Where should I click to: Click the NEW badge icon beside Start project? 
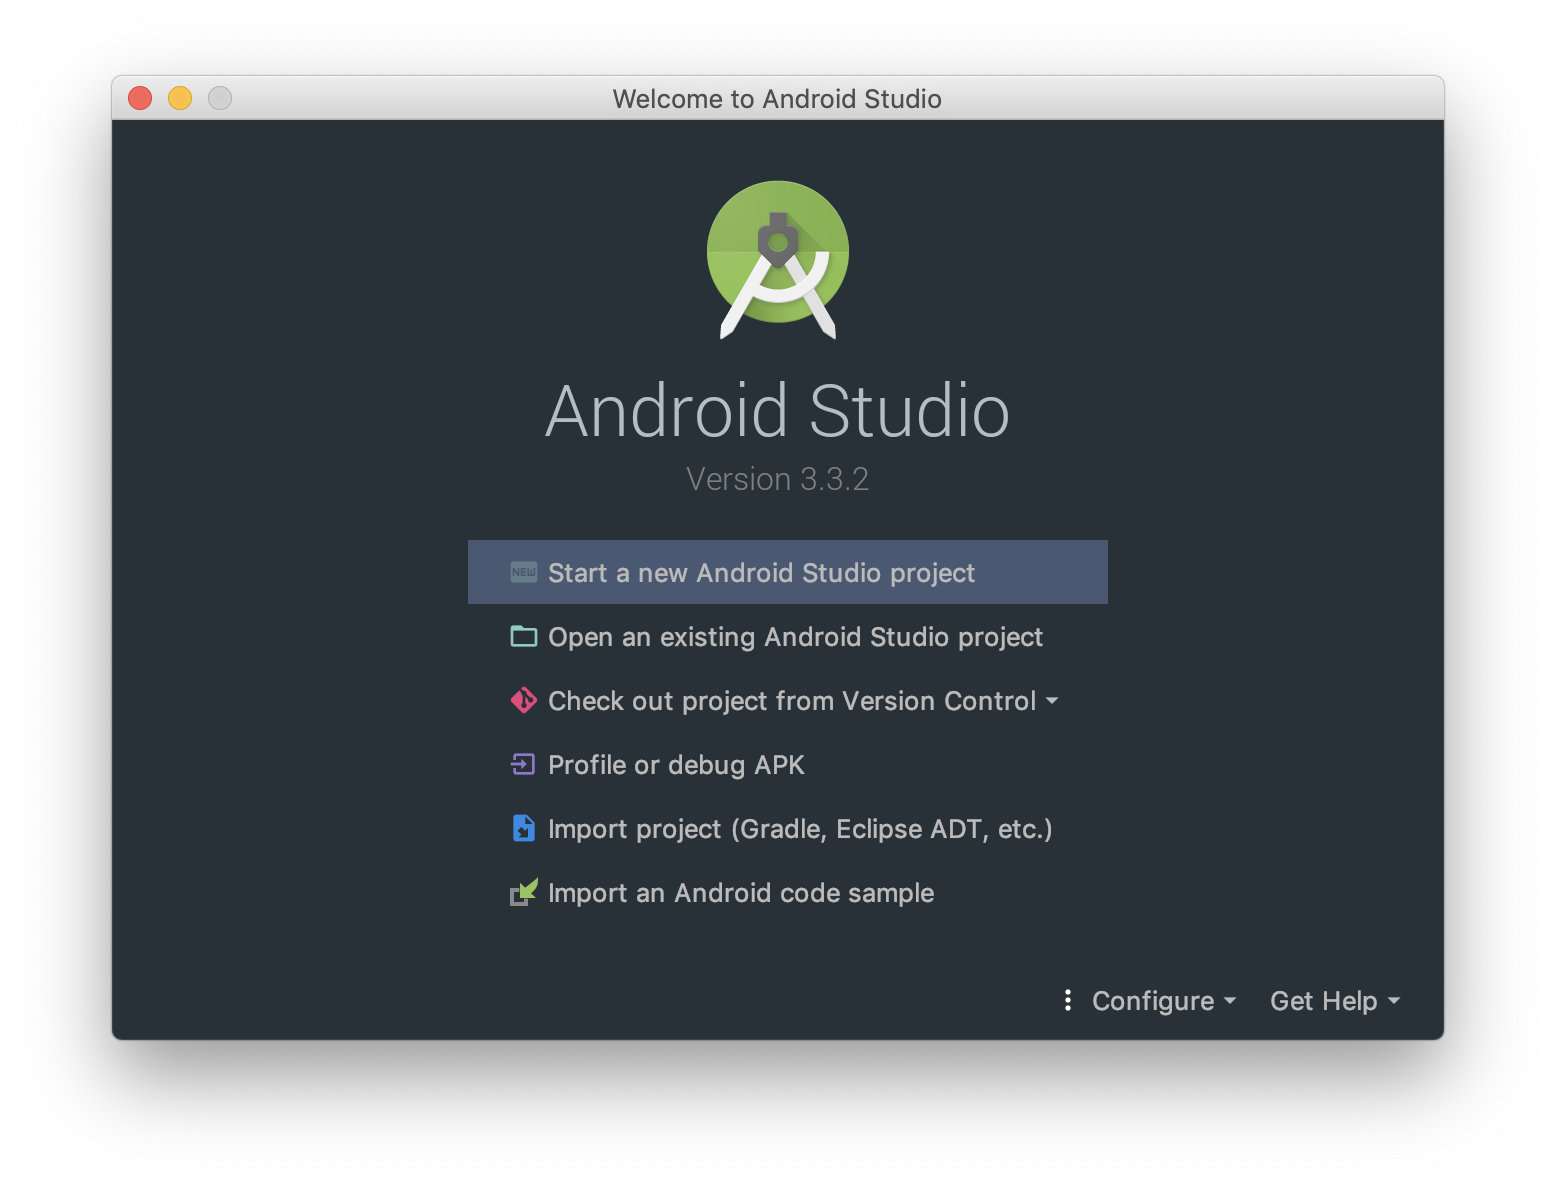pyautogui.click(x=524, y=572)
